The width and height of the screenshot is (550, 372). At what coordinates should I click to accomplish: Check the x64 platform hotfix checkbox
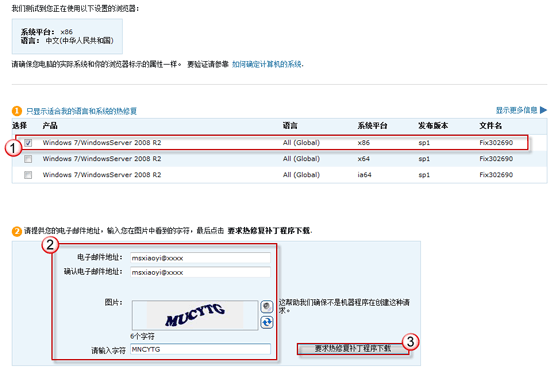click(28, 159)
